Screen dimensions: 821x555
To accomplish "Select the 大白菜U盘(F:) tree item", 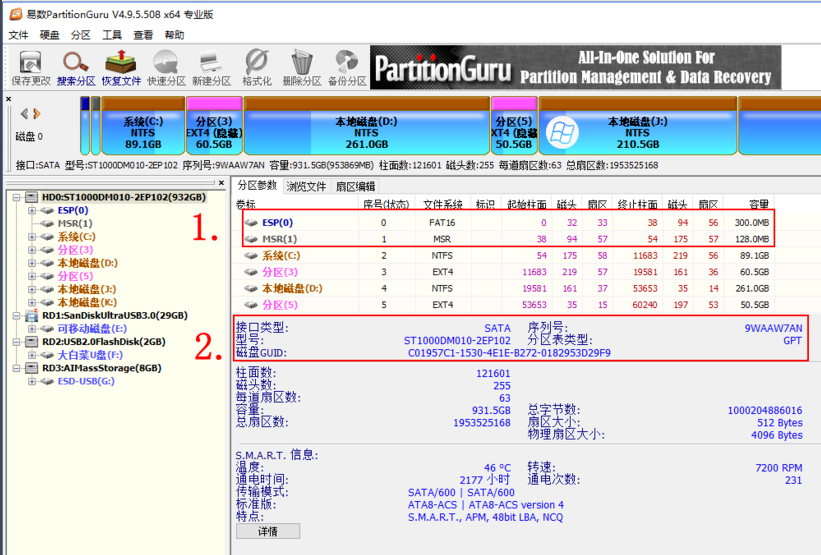I will click(89, 355).
